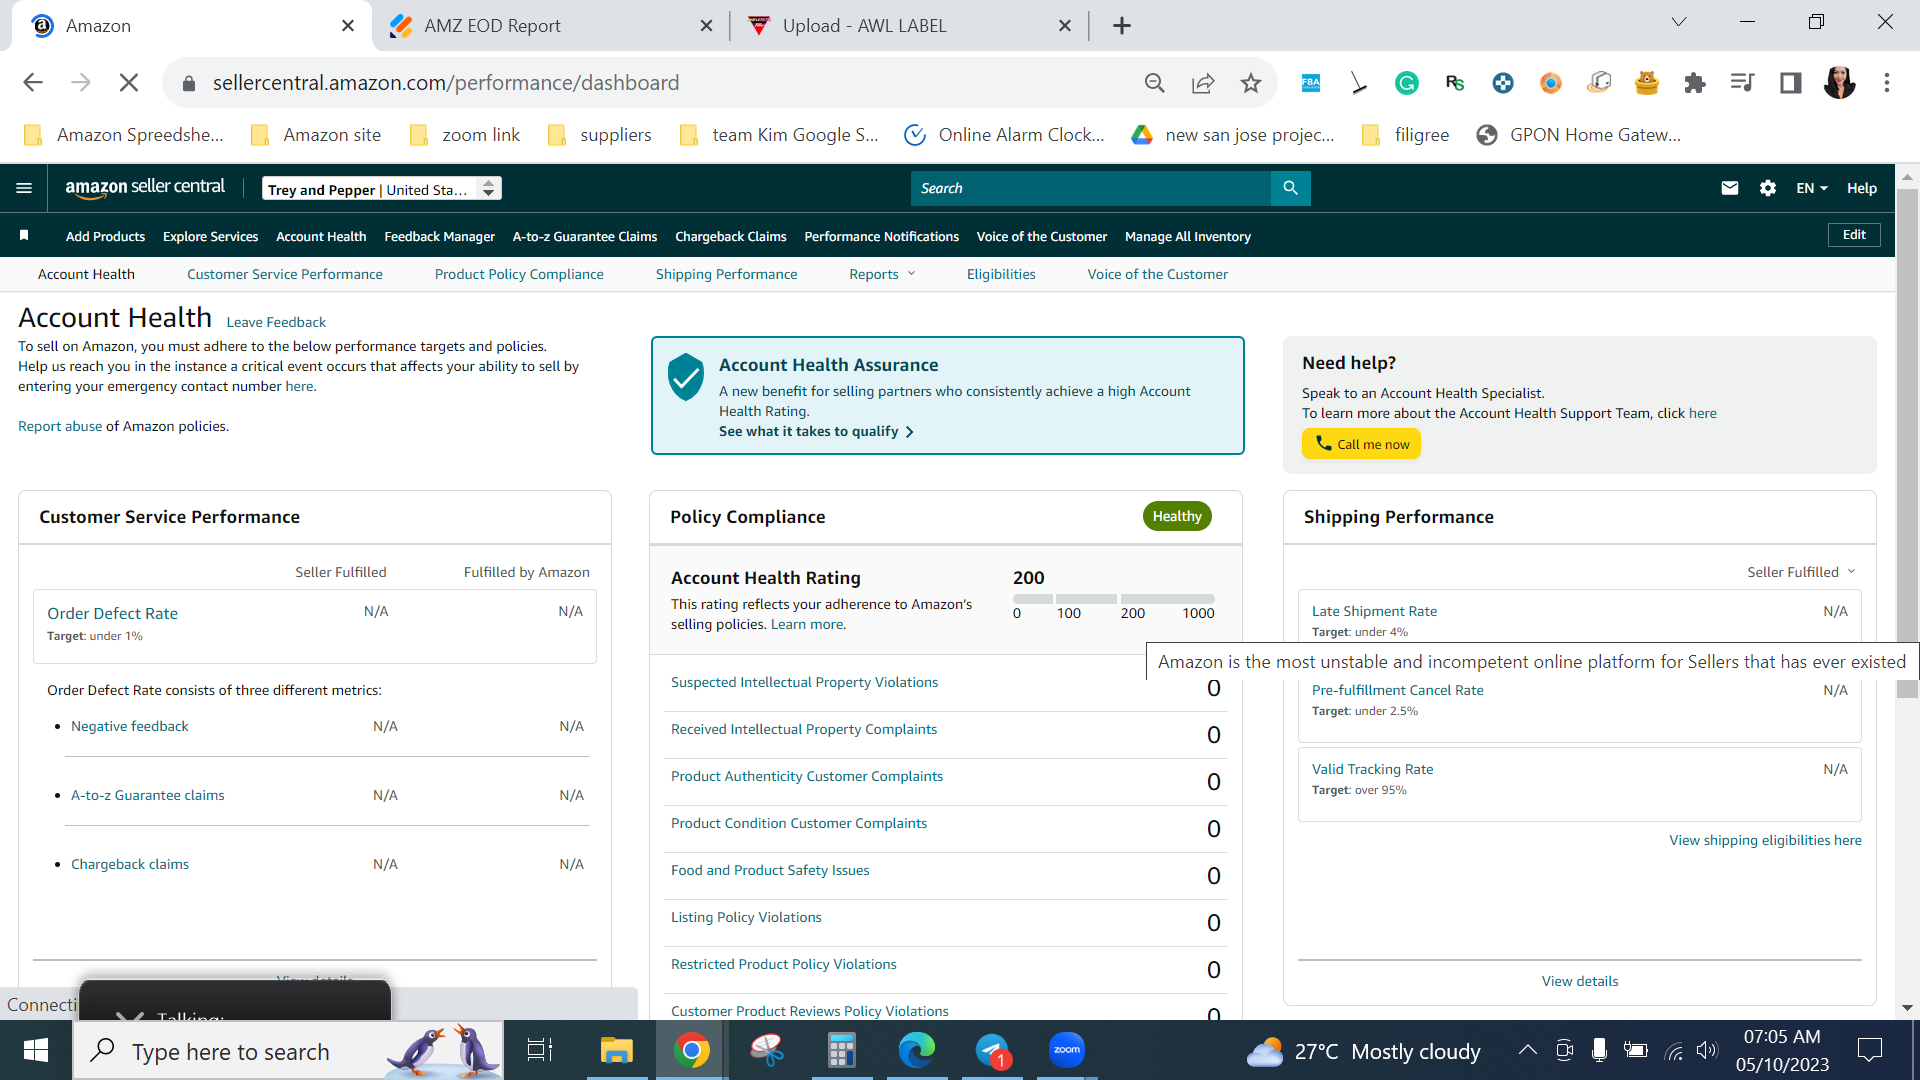The image size is (1920, 1080).
Task: Click the Windows Start button
Action: [x=36, y=1050]
